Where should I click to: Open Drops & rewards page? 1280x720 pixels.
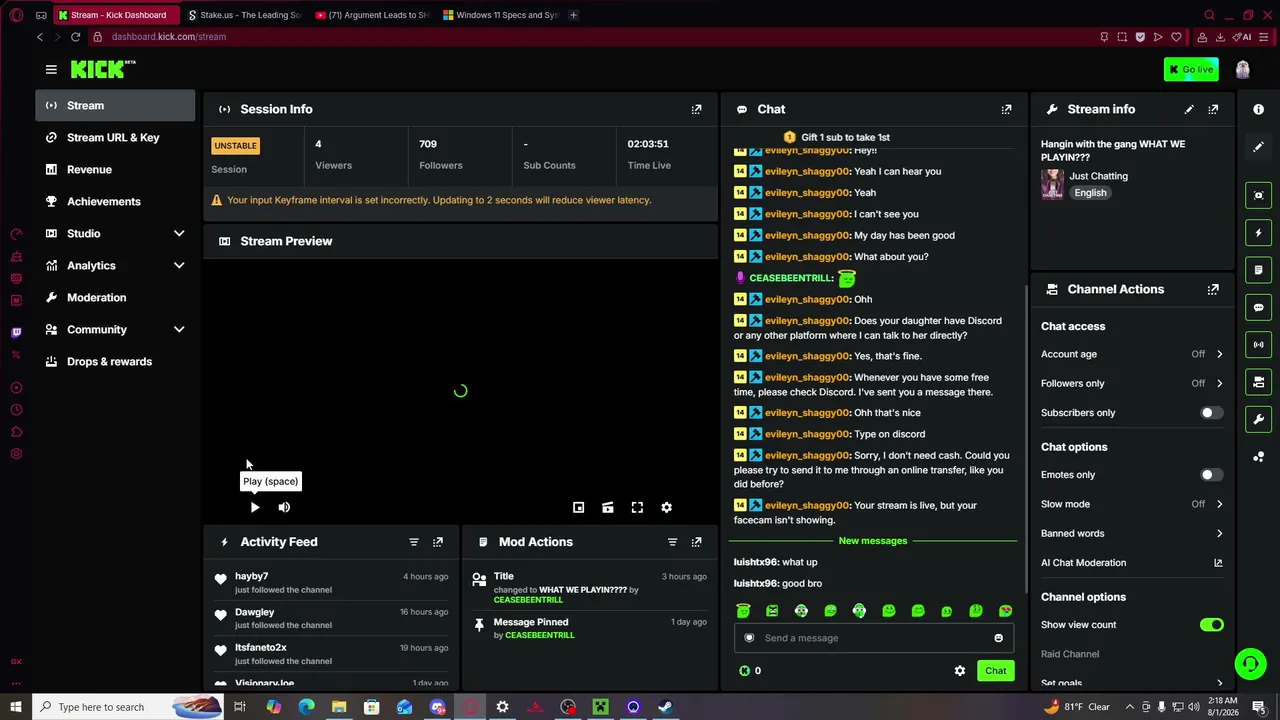point(115,361)
